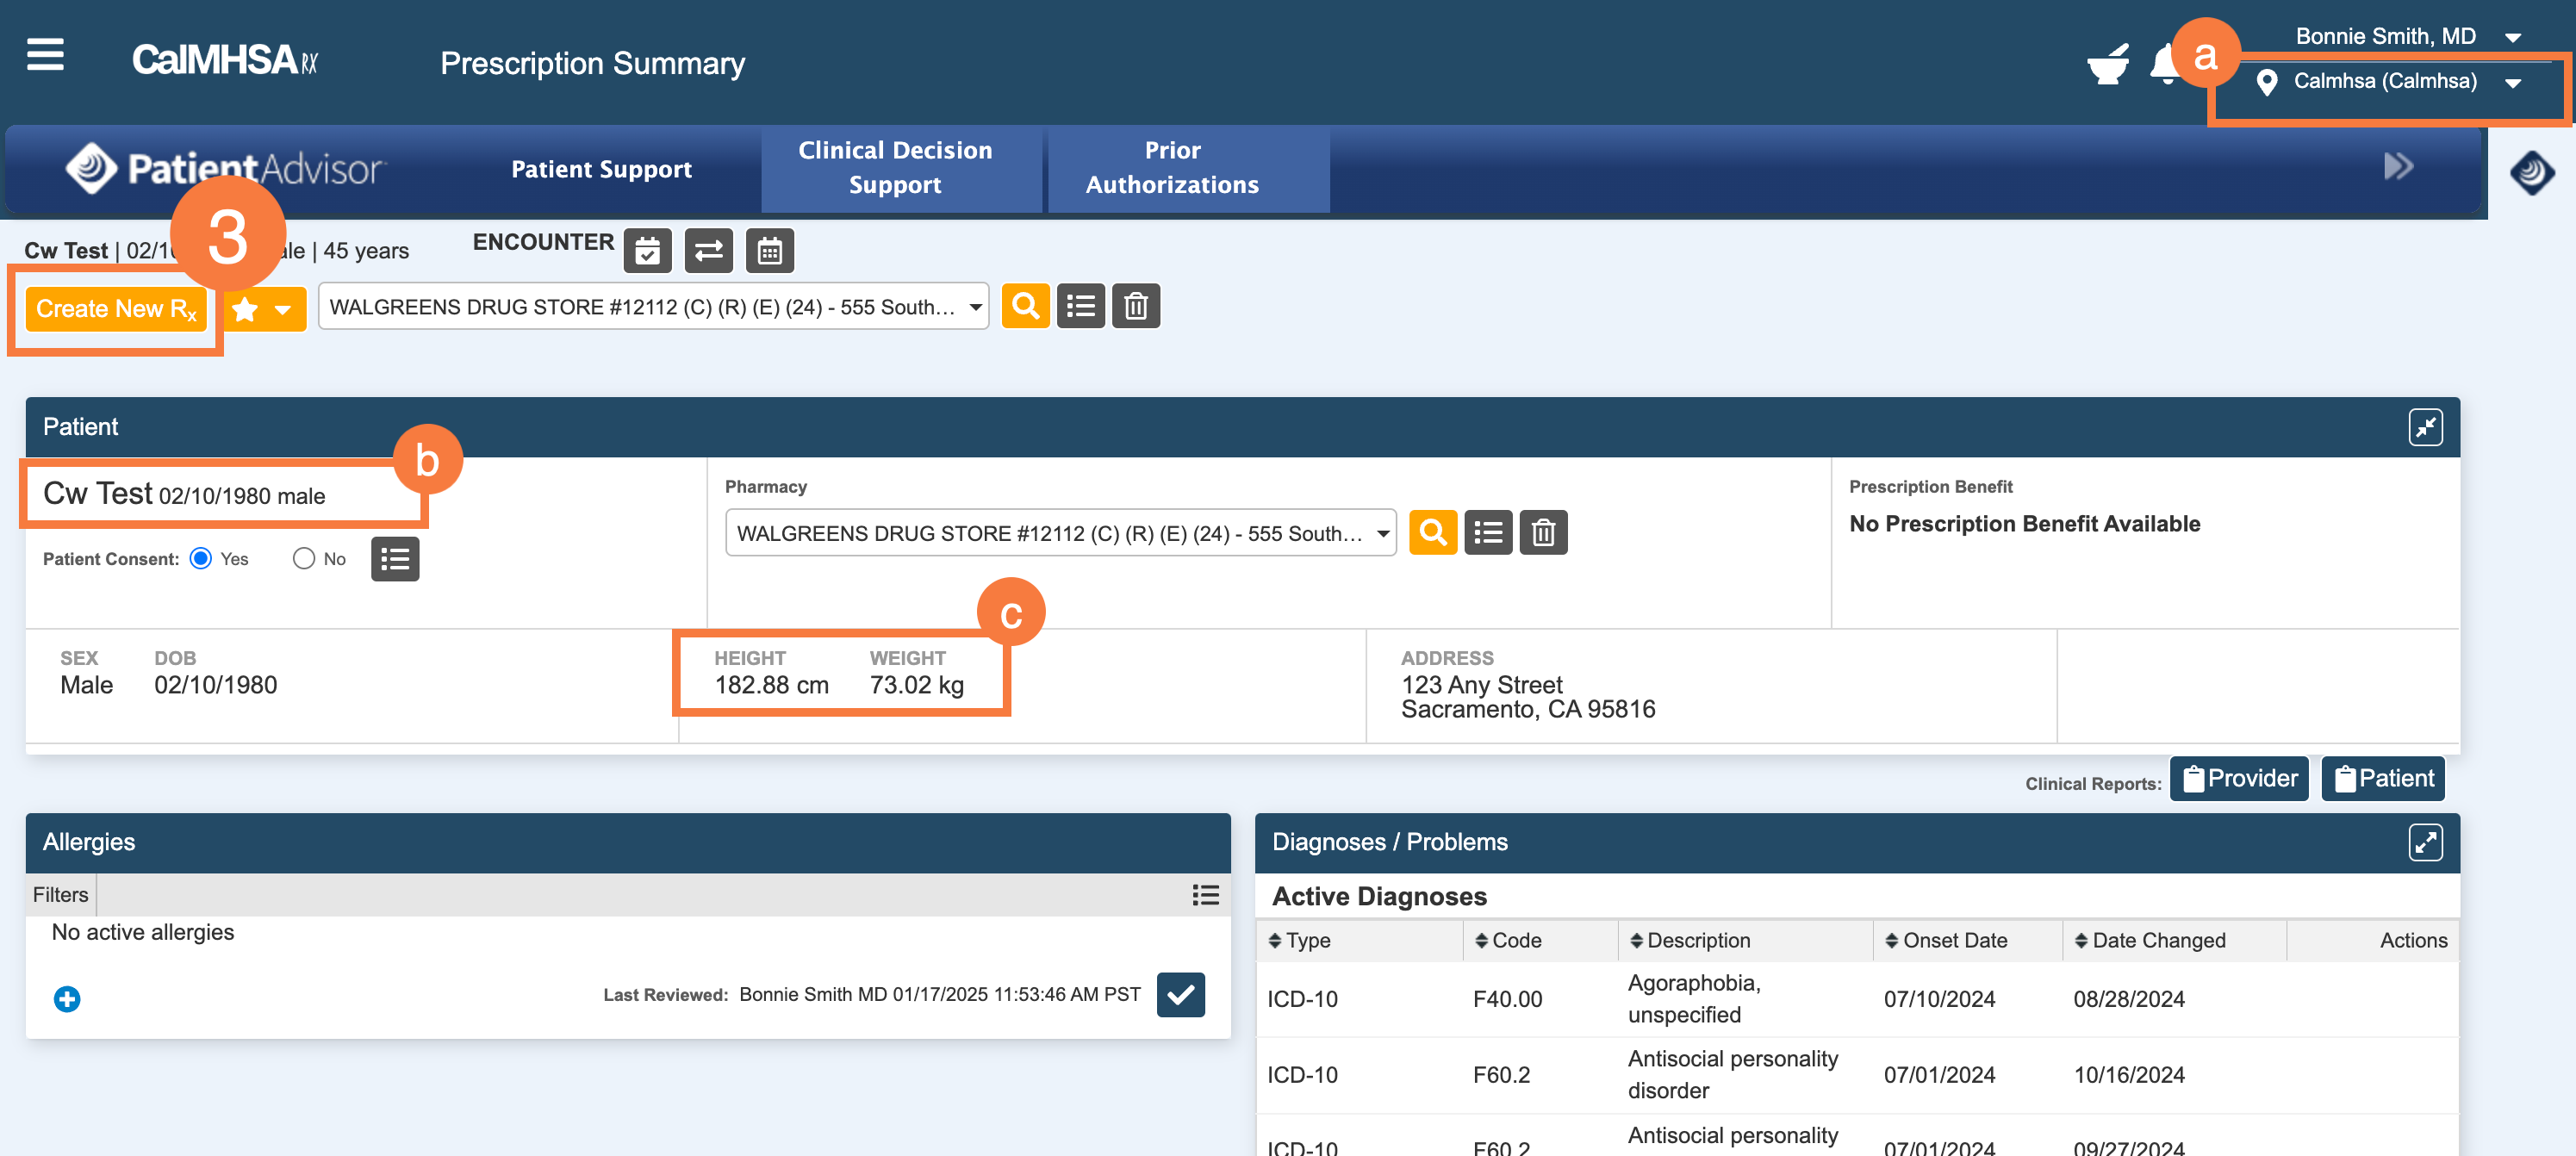Open the Prior Authorizations tab
Viewport: 2576px width, 1156px height.
pos(1172,168)
